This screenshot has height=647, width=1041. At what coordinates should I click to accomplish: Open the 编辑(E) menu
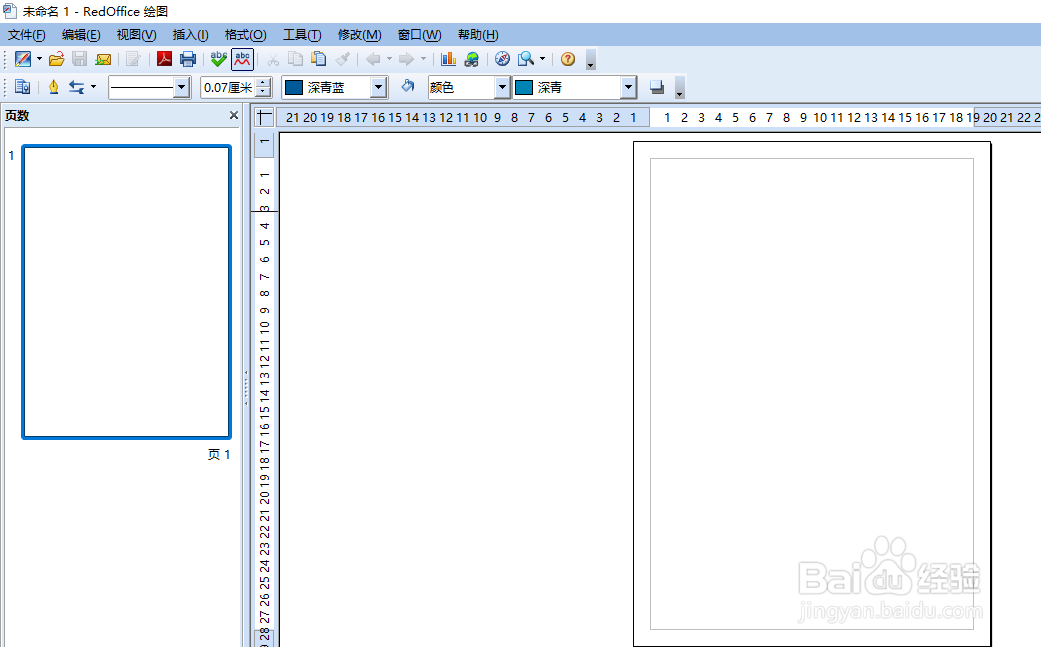click(x=81, y=35)
